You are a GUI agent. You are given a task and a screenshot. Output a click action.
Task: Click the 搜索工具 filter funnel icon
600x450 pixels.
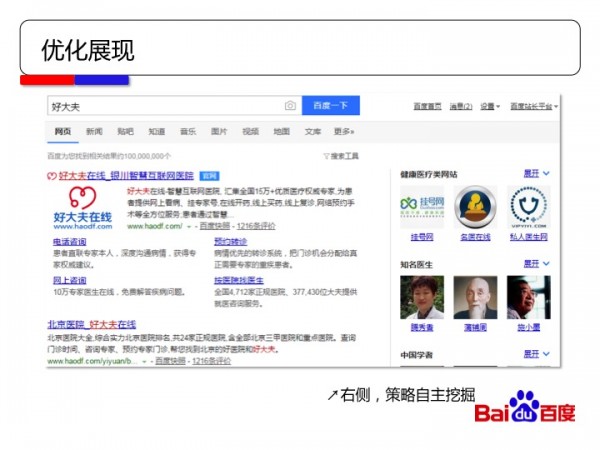(326, 156)
